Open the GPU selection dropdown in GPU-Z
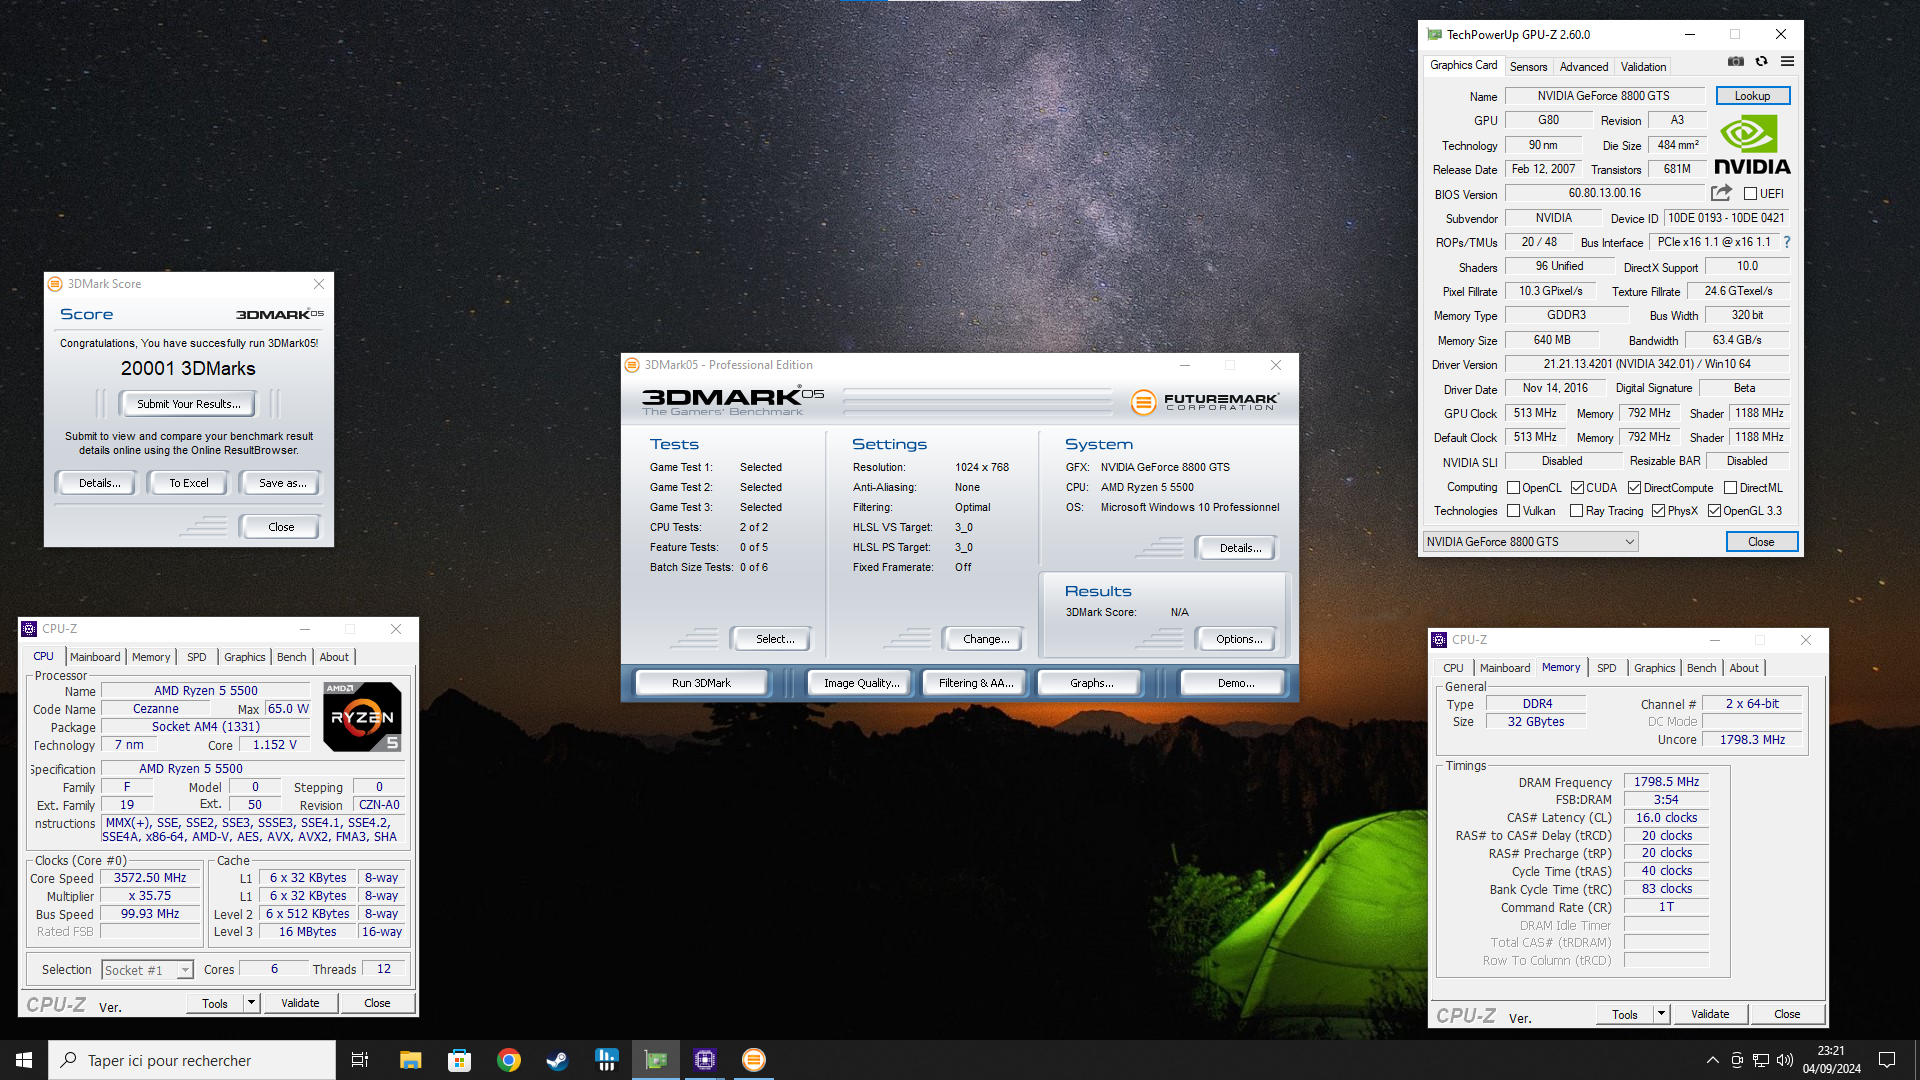The width and height of the screenshot is (1920, 1080). [1530, 542]
